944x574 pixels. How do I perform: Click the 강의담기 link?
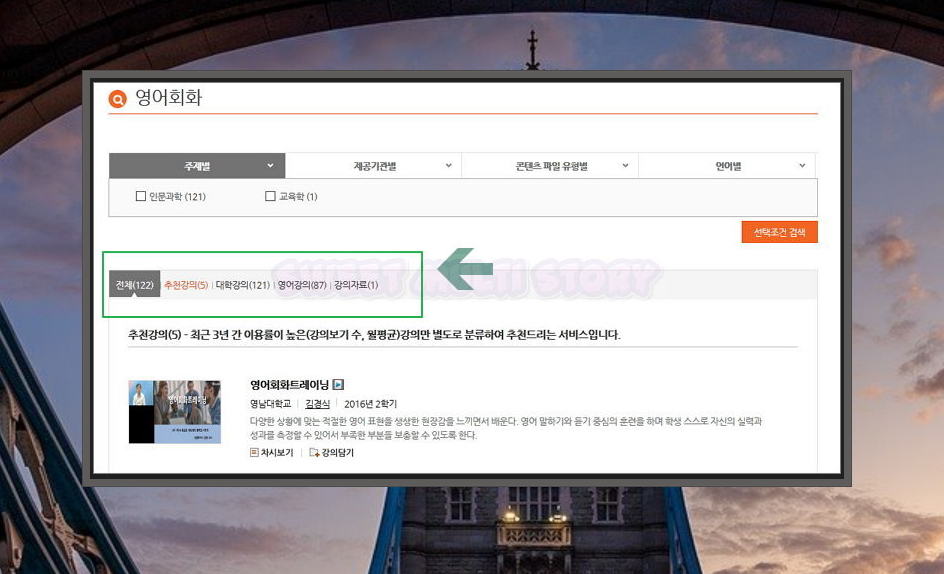tap(338, 452)
